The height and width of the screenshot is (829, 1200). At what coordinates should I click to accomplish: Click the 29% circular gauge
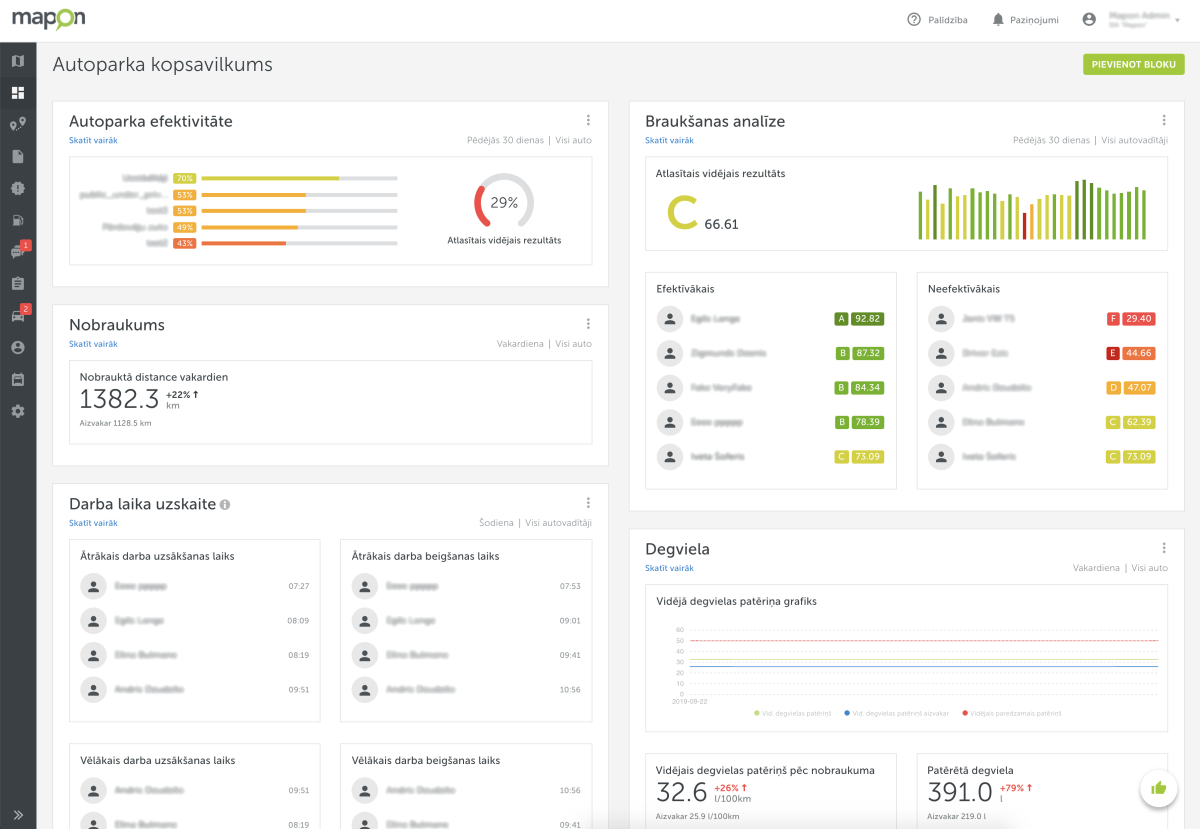click(x=504, y=203)
